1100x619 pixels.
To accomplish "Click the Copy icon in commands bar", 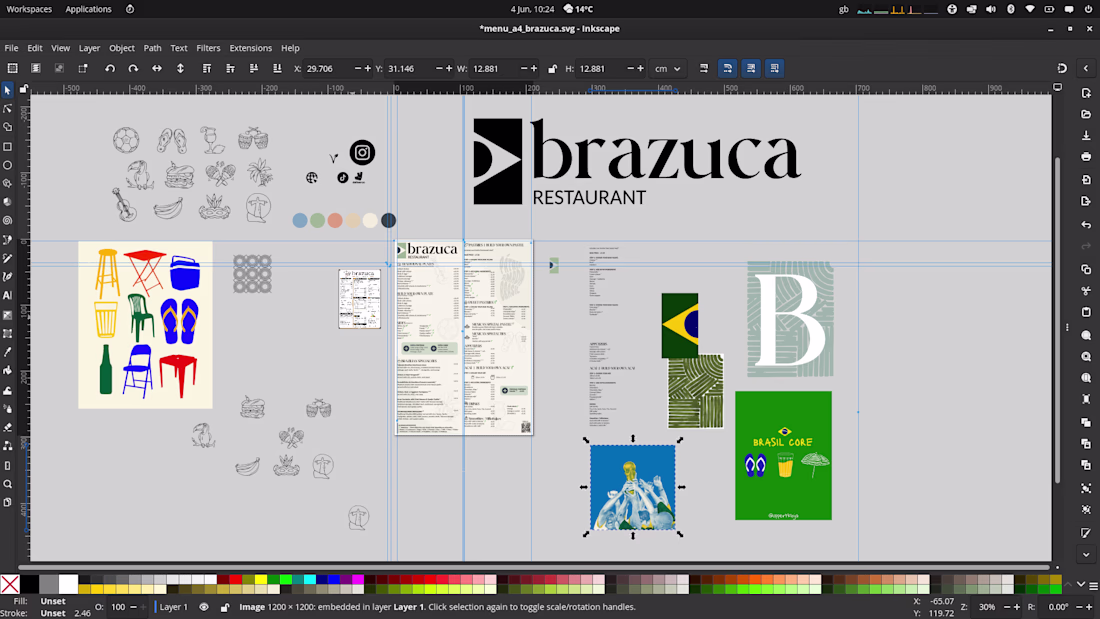I will (x=1086, y=269).
